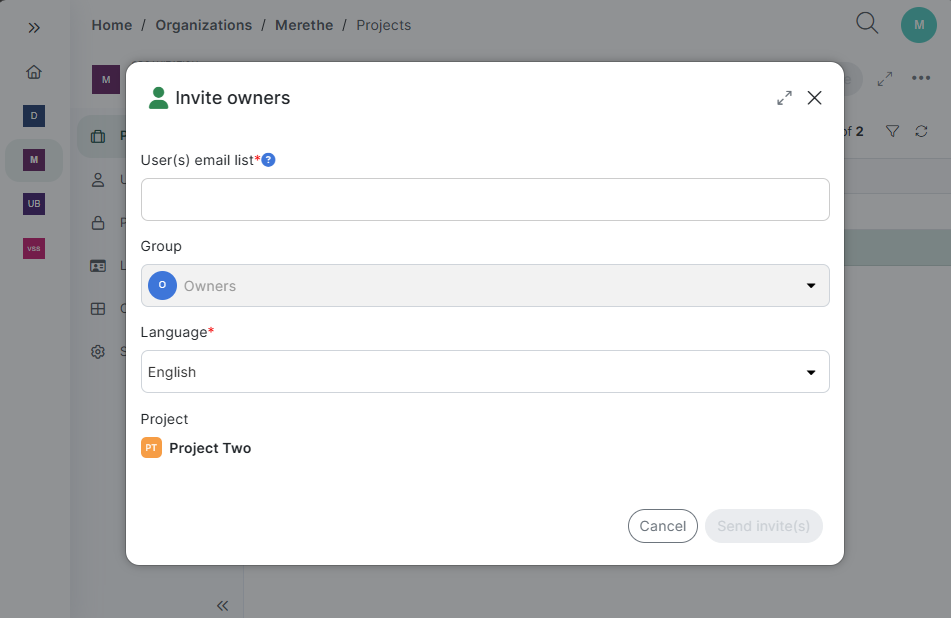Open the table grid icon section
The image size is (951, 618).
click(x=98, y=309)
